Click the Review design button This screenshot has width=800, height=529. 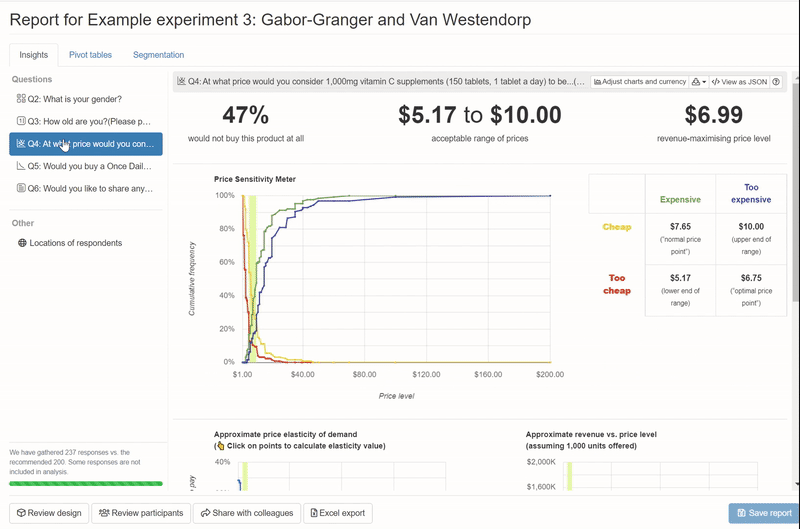pyautogui.click(x=49, y=513)
